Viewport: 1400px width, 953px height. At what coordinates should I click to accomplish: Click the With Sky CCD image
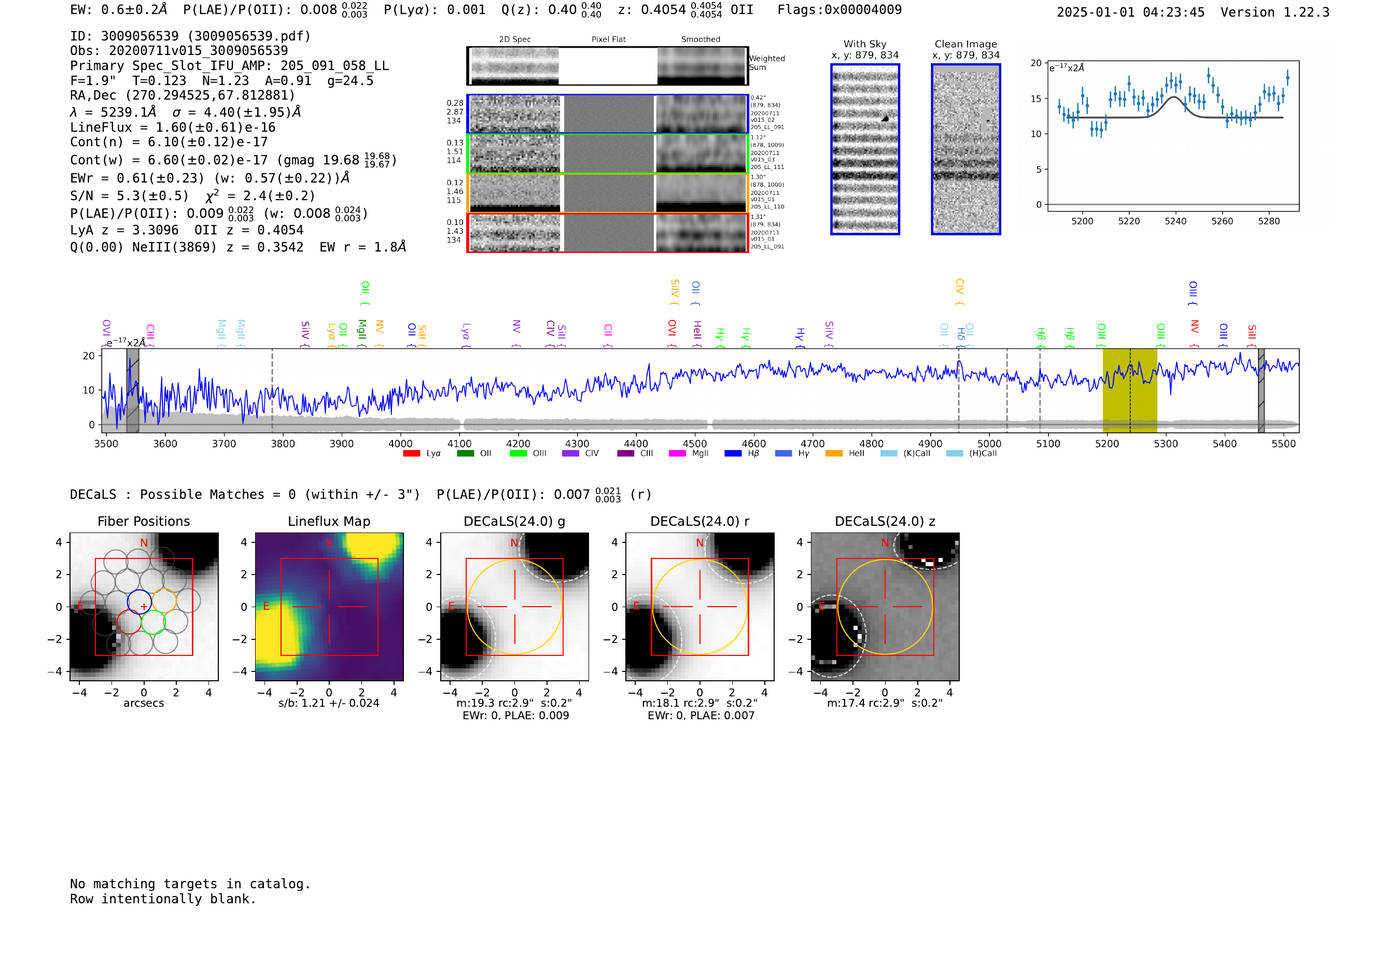coord(865,149)
